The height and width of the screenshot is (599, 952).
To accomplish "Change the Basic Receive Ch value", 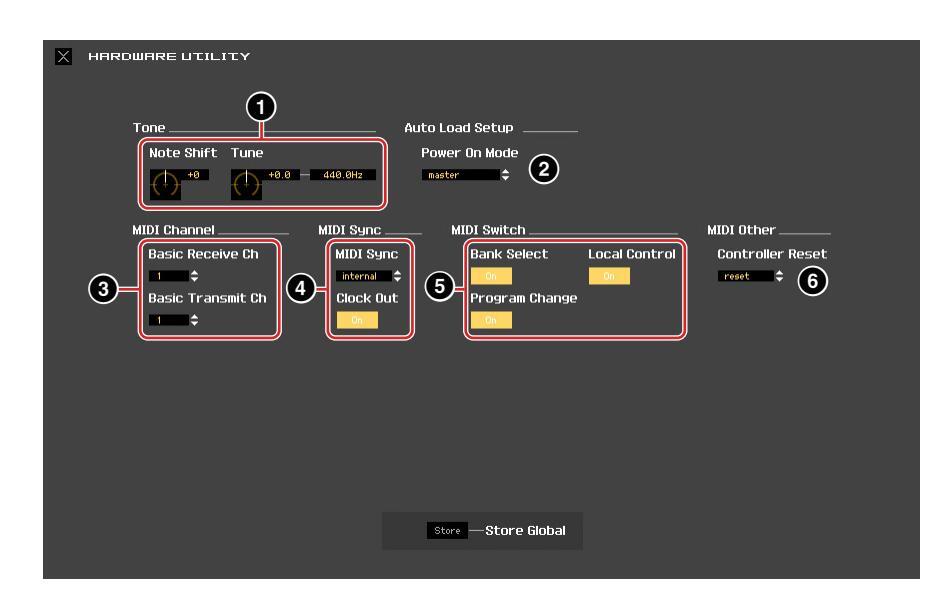I will [x=167, y=276].
